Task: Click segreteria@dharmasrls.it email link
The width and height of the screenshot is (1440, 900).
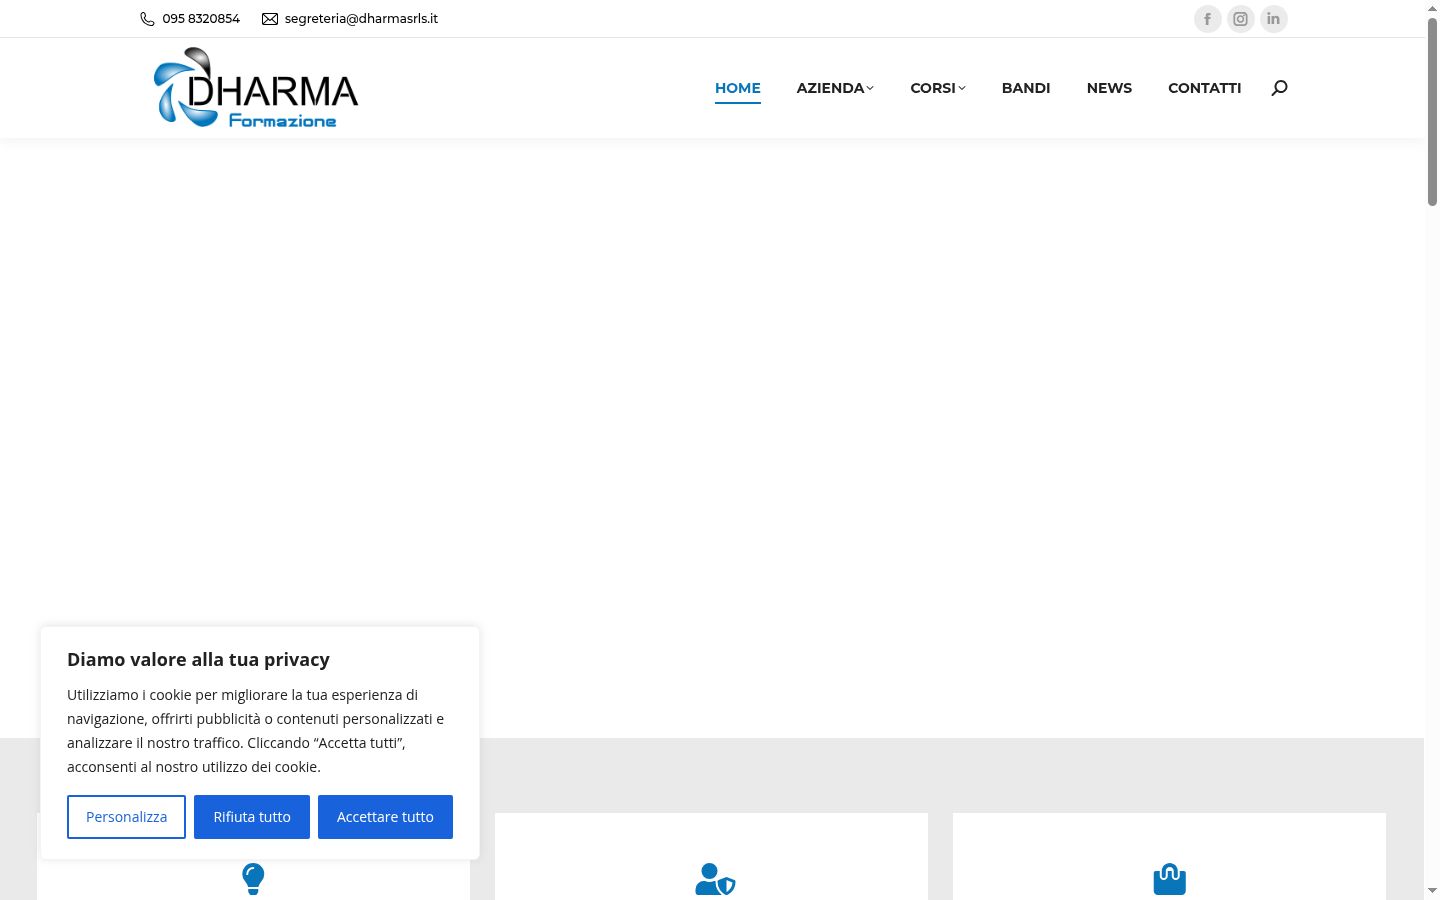Action: coord(361,19)
